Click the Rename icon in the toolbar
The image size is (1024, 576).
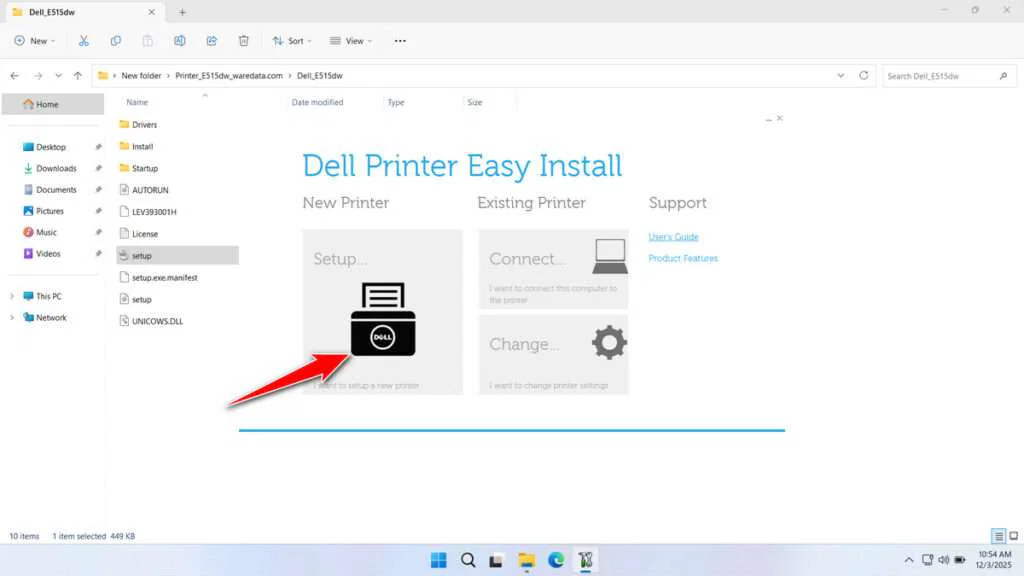(x=179, y=40)
